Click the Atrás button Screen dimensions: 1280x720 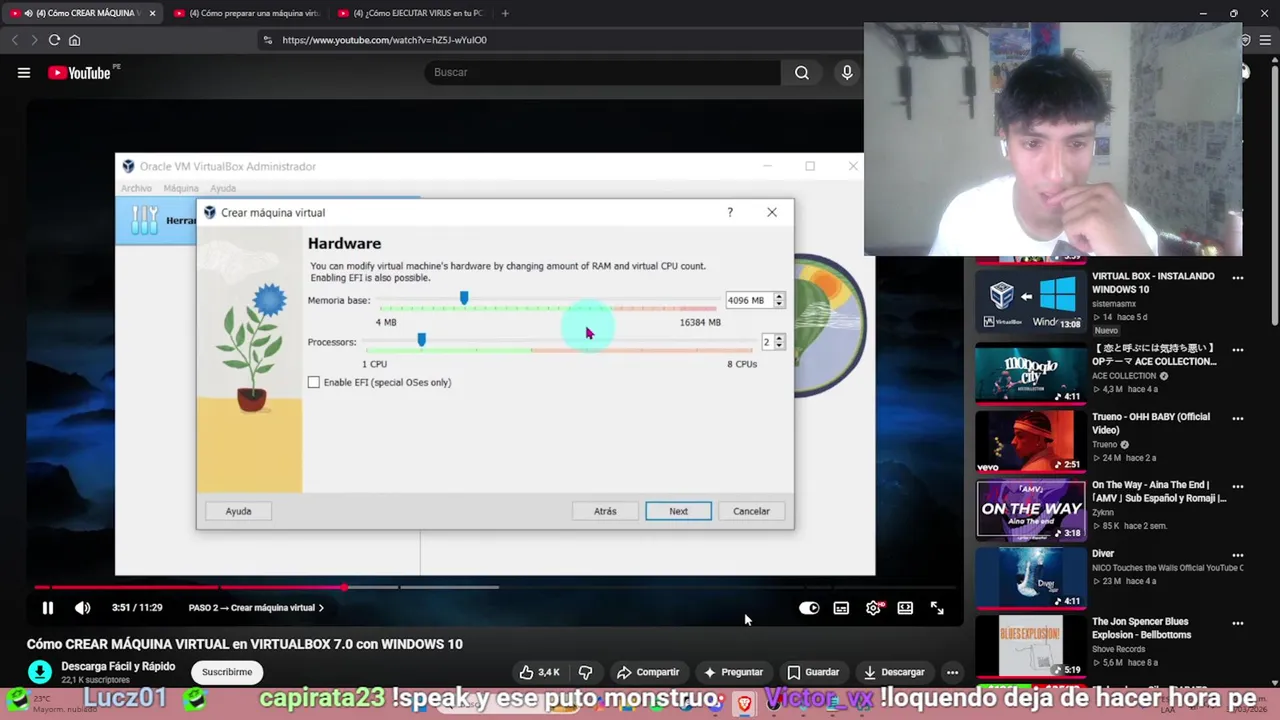point(605,511)
